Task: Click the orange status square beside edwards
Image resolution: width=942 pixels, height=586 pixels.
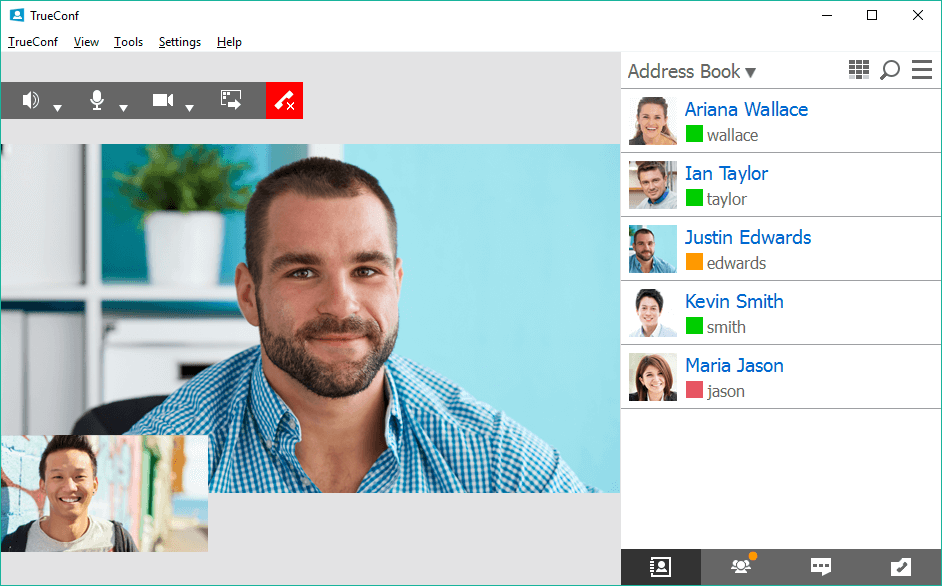Action: tap(694, 261)
